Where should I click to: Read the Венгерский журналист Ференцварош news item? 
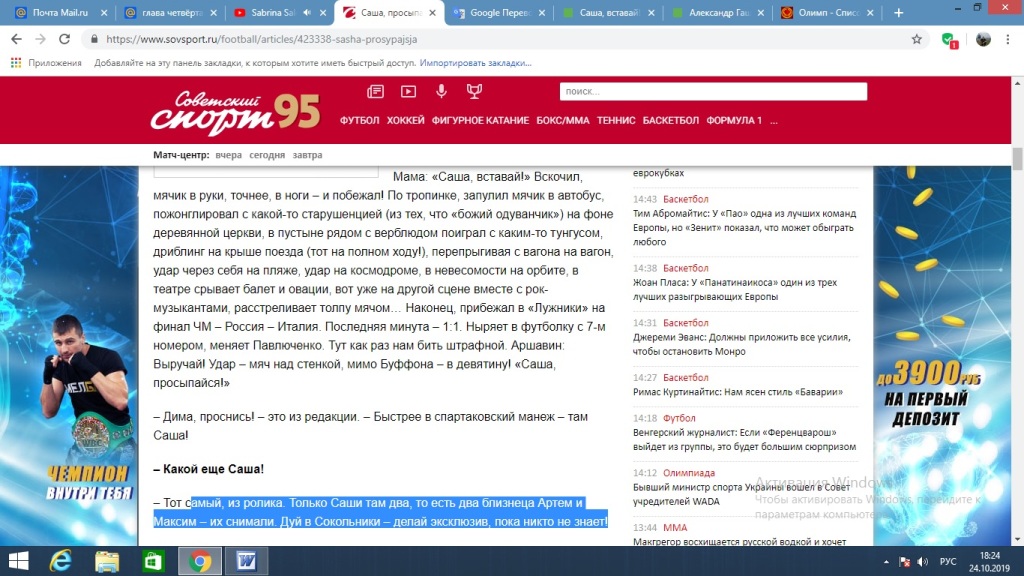point(744,440)
